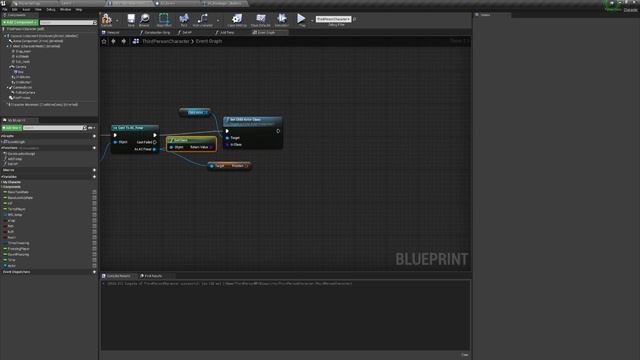Click into the Components search field
Viewport: 640px width, 360px height.
(68, 22)
